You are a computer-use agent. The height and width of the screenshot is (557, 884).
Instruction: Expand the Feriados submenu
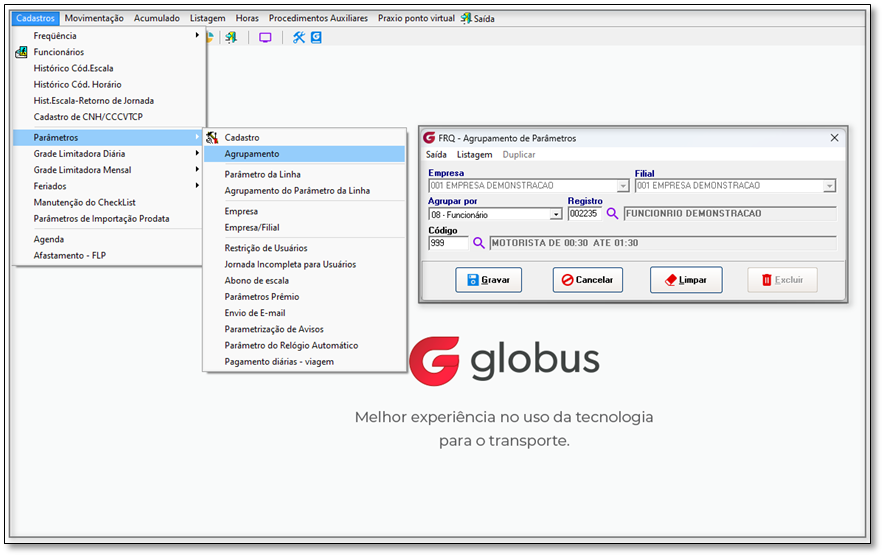coord(108,186)
